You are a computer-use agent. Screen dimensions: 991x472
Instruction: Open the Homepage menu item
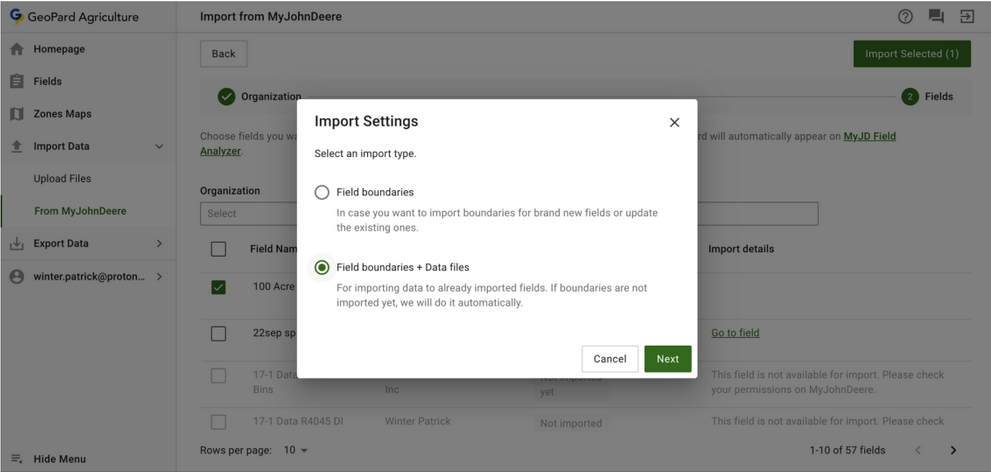coord(59,49)
